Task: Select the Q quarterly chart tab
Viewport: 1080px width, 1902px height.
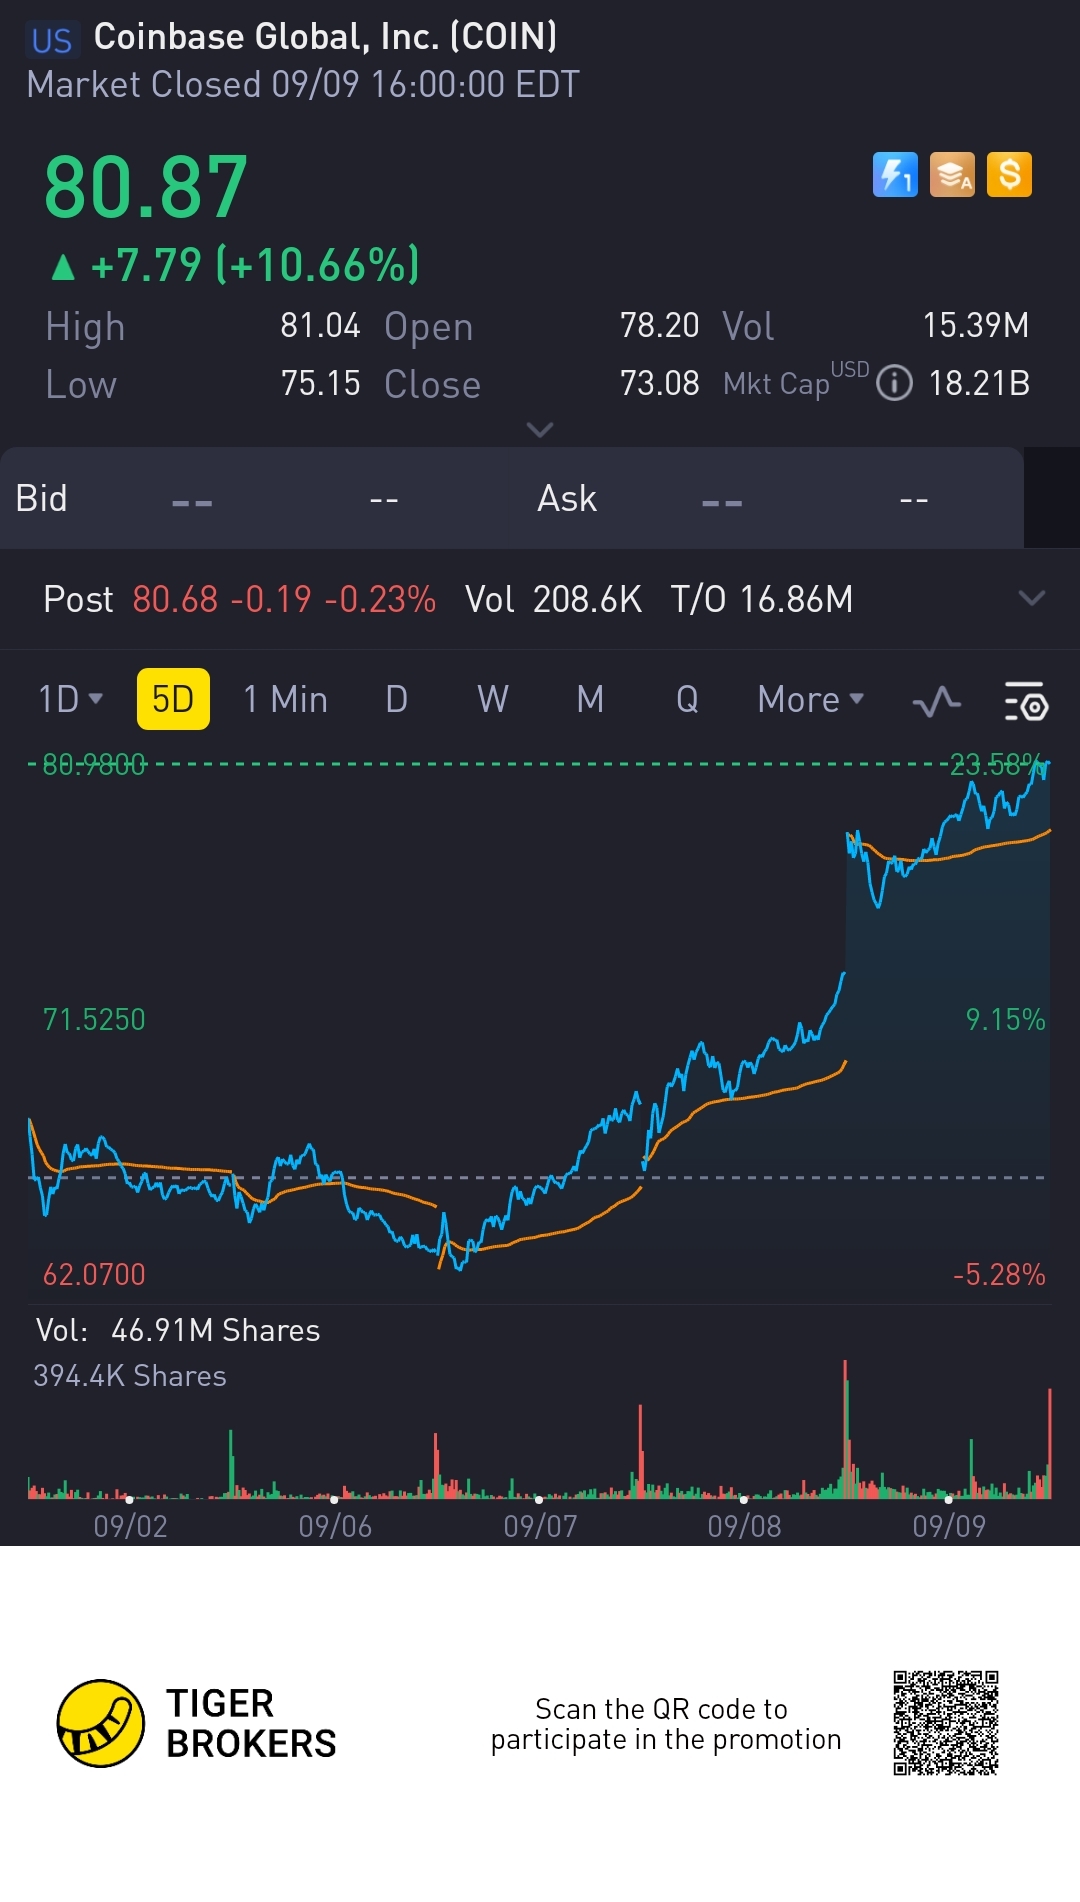Action: [x=687, y=699]
